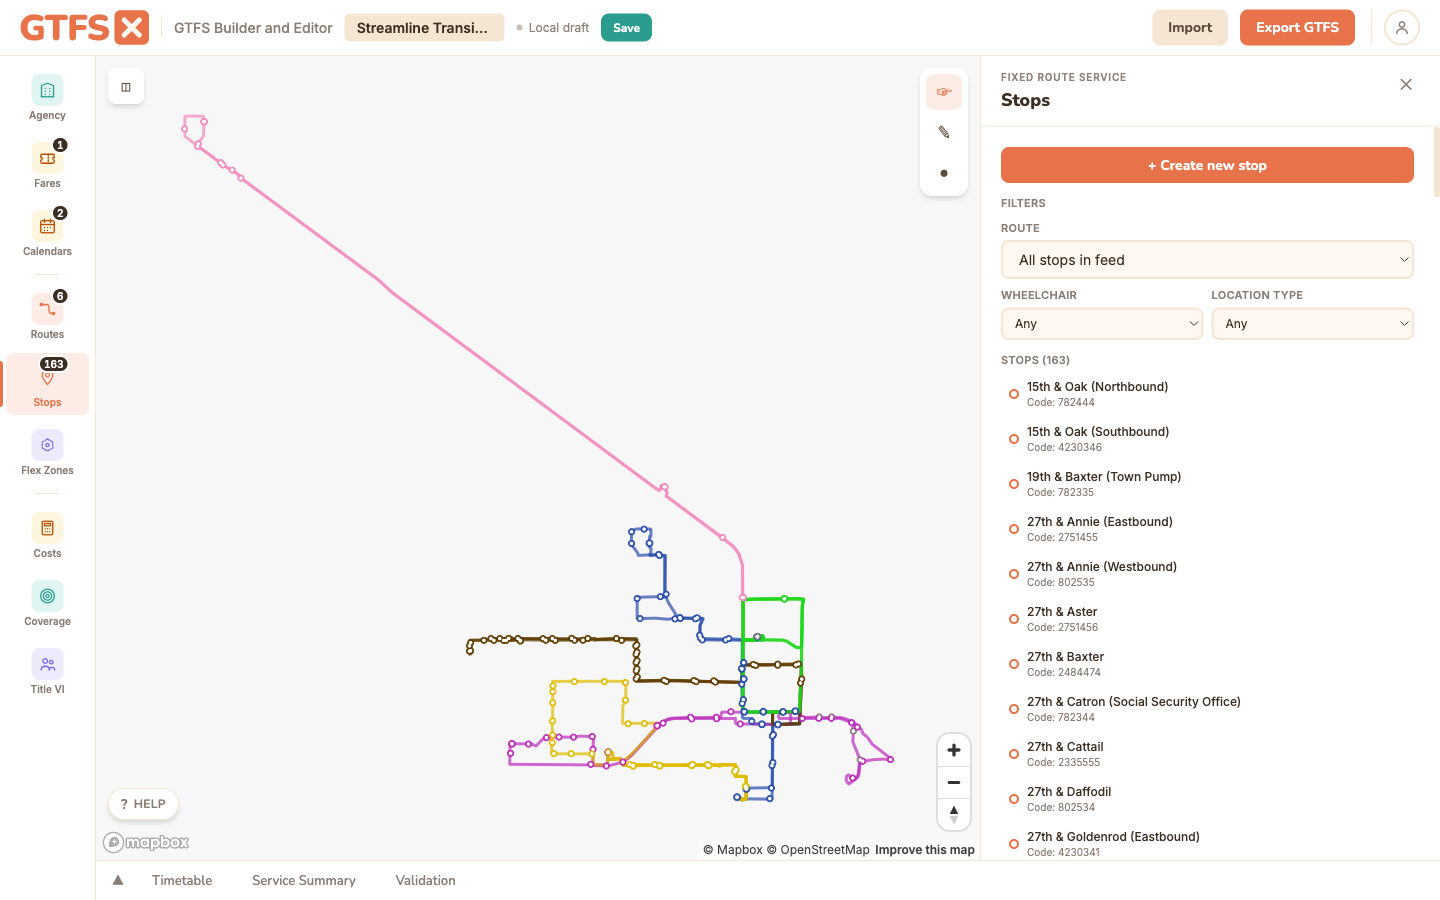The image size is (1440, 900).
Task: Select stop 15th & Oak (Southbound)
Action: click(x=1207, y=439)
